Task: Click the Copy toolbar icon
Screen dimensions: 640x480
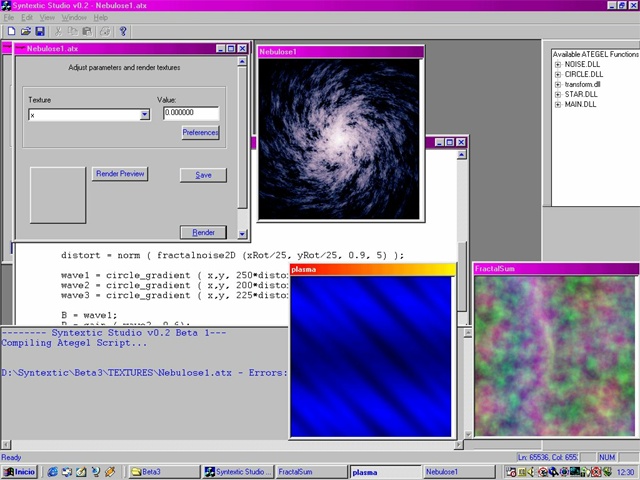Action: pyautogui.click(x=73, y=31)
